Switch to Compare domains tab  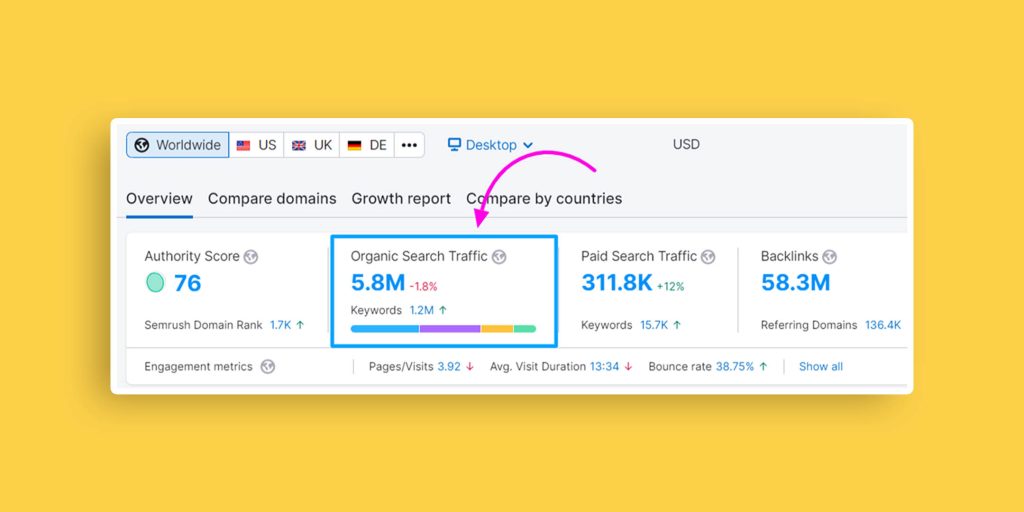(272, 199)
